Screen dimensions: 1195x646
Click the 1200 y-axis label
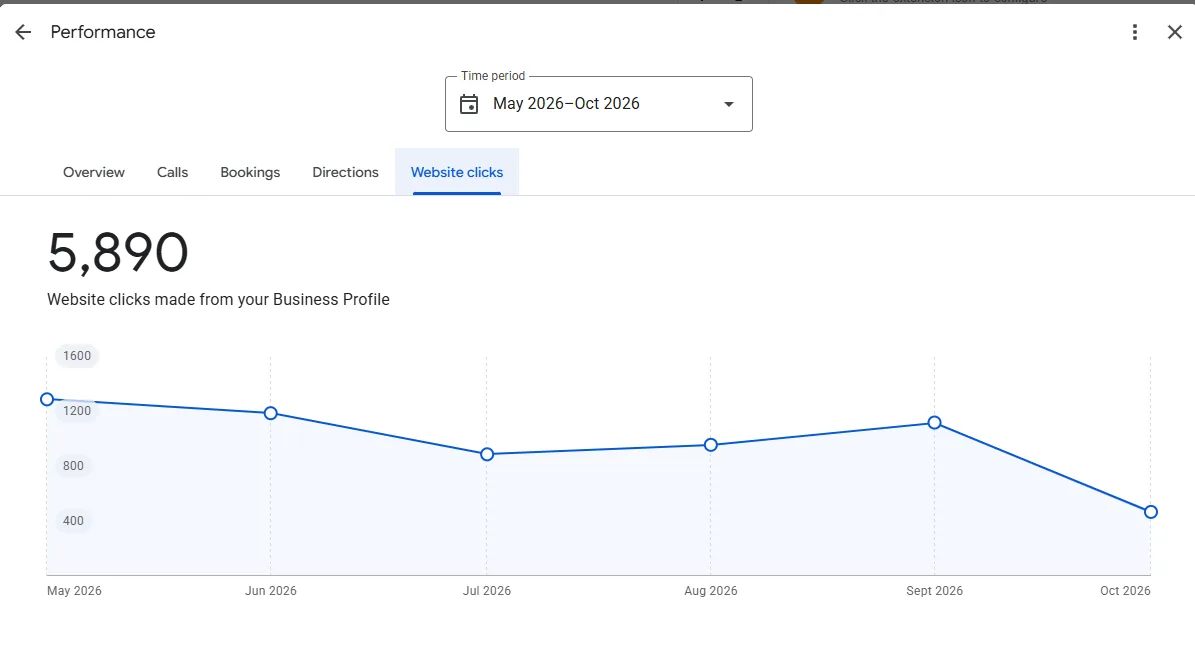(77, 411)
